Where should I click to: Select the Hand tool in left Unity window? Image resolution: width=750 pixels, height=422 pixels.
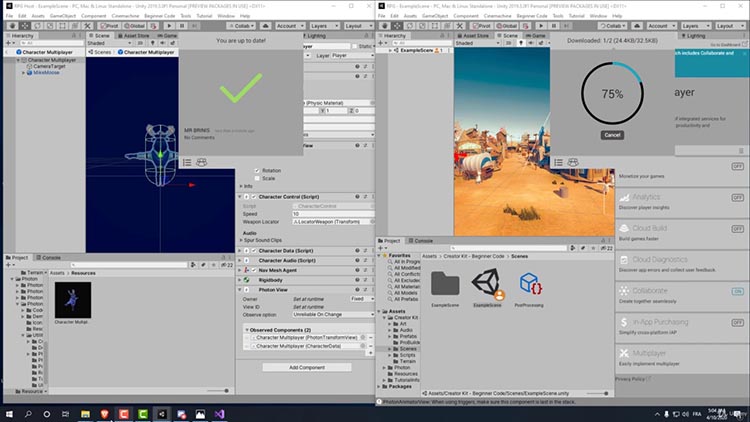pyautogui.click(x=12, y=26)
